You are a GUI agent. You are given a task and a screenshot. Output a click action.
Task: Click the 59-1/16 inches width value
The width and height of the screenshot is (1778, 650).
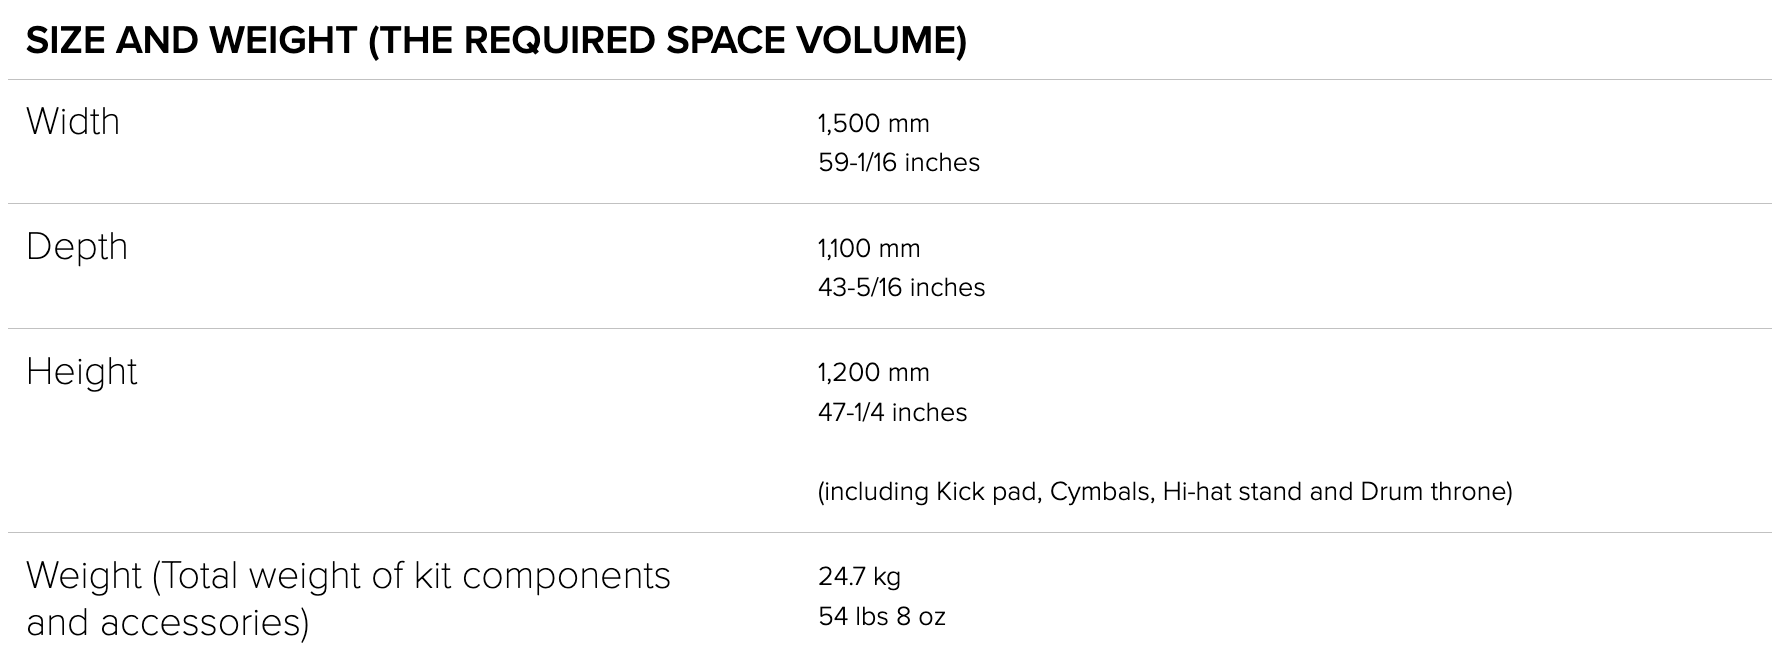point(898,163)
